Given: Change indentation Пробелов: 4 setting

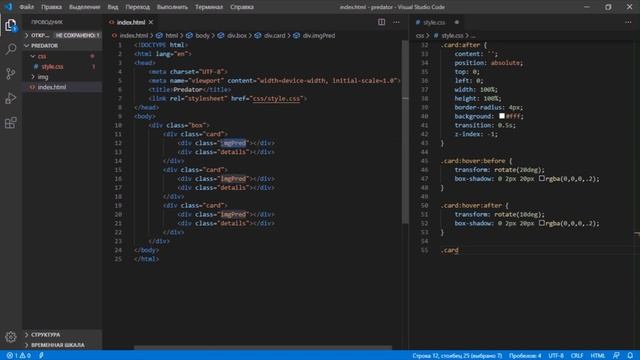Looking at the screenshot, I should pyautogui.click(x=525, y=356).
